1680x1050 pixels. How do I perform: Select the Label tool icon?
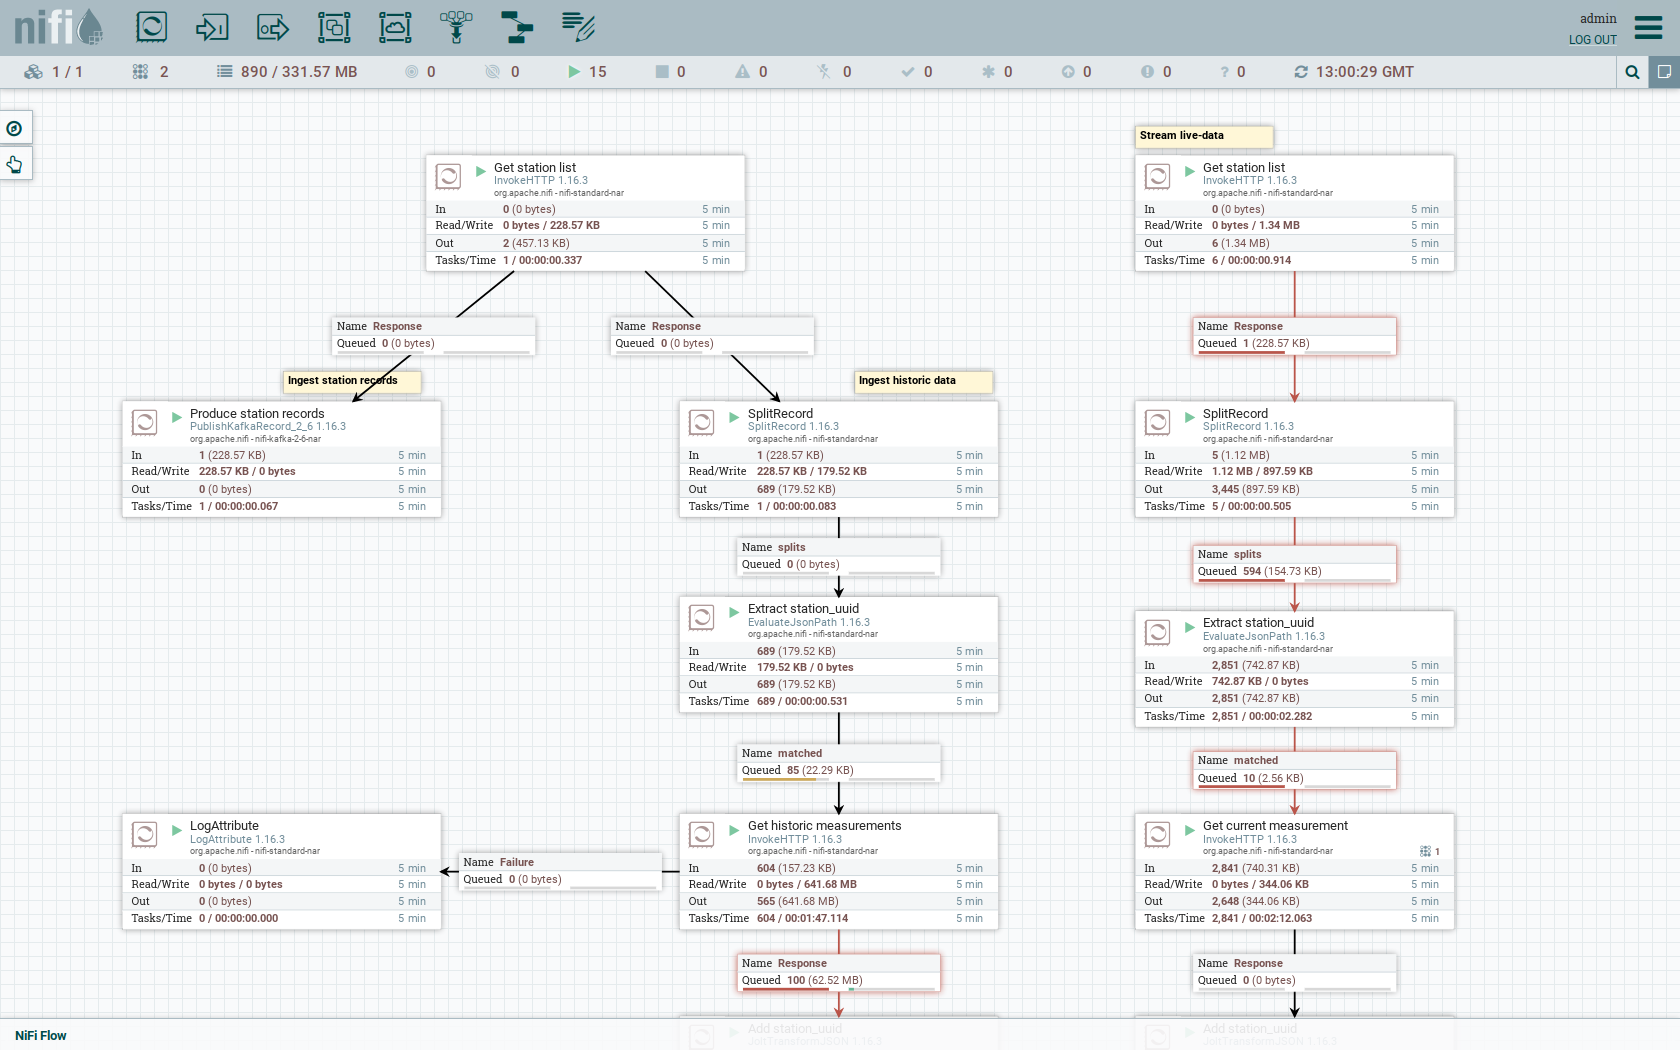pos(578,27)
